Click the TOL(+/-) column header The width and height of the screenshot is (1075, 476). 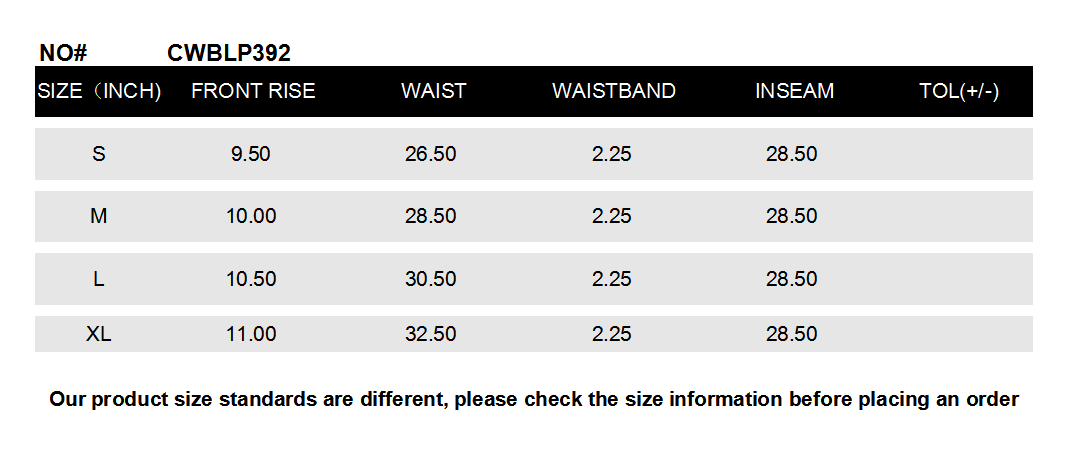tap(959, 91)
